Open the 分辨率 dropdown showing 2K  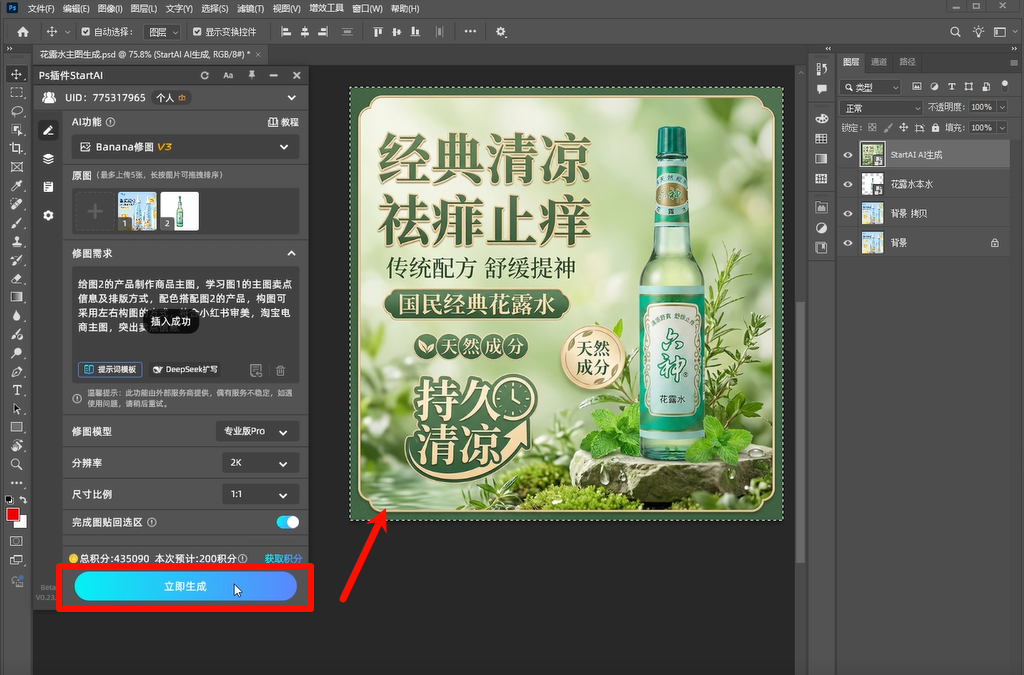(x=260, y=462)
